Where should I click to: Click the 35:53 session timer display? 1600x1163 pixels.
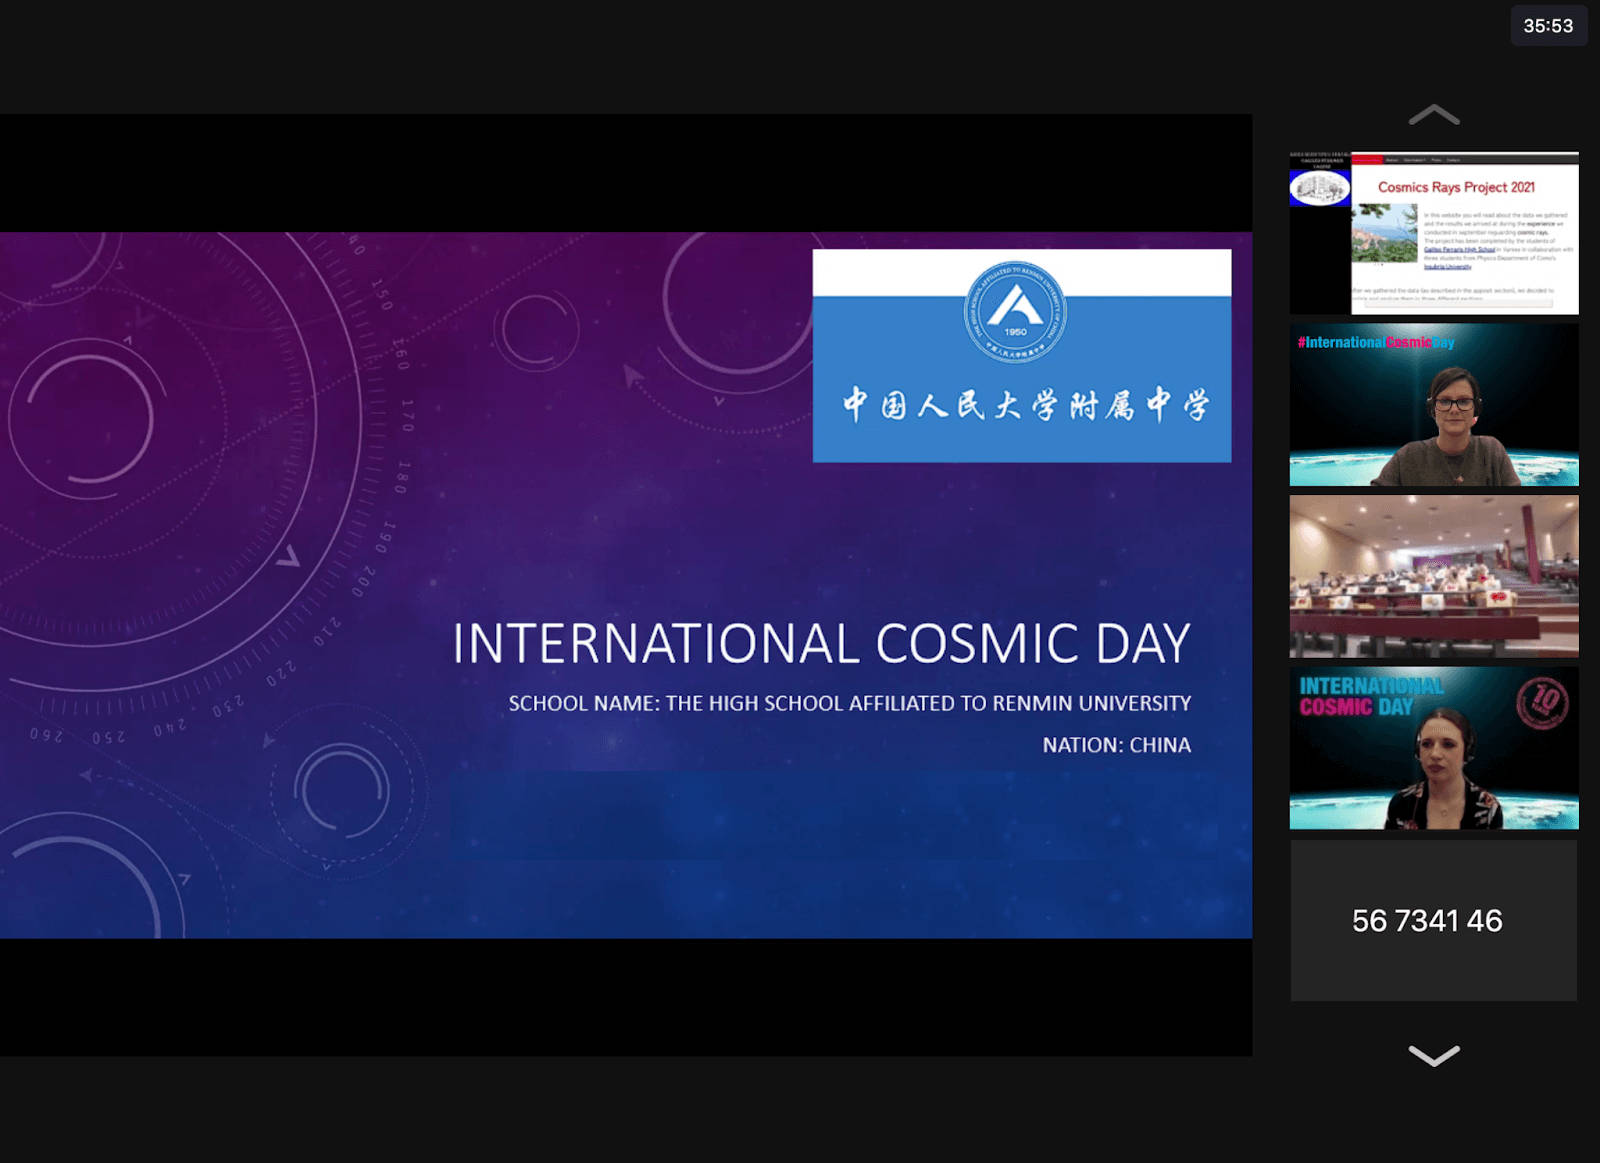point(1547,27)
